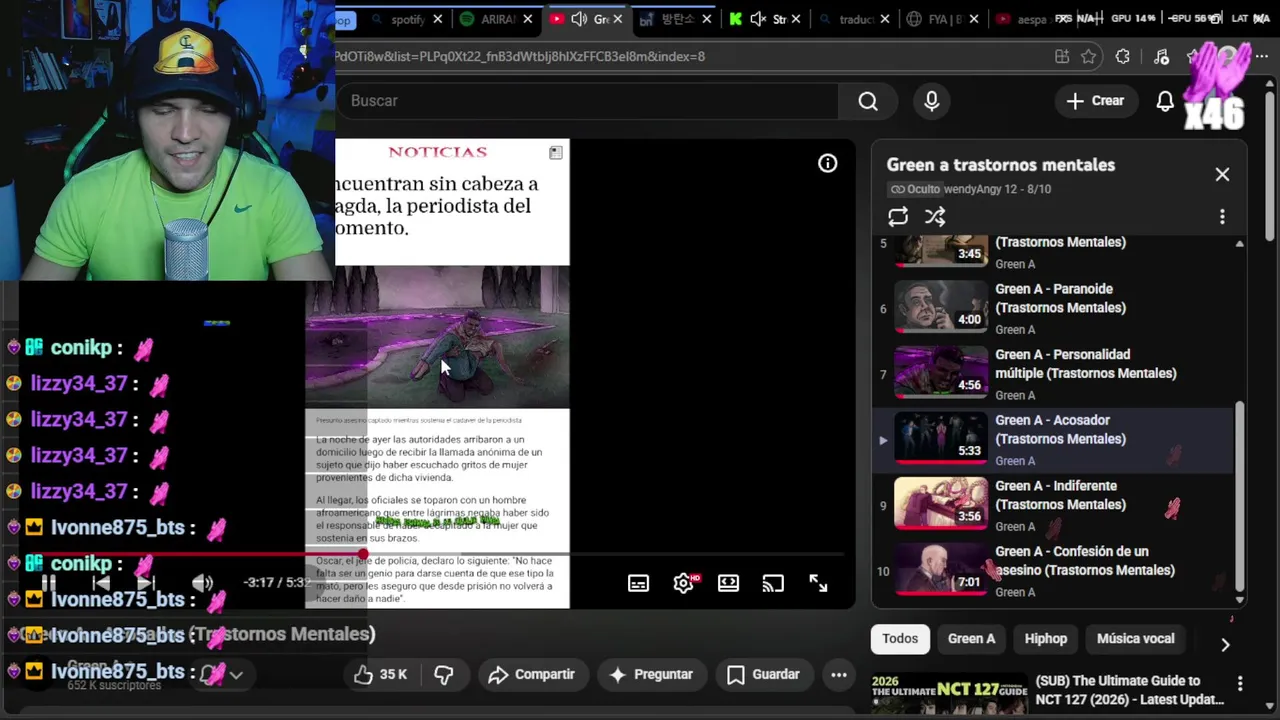Open The Ultimate Guide to NCT 127 video

(1130, 690)
